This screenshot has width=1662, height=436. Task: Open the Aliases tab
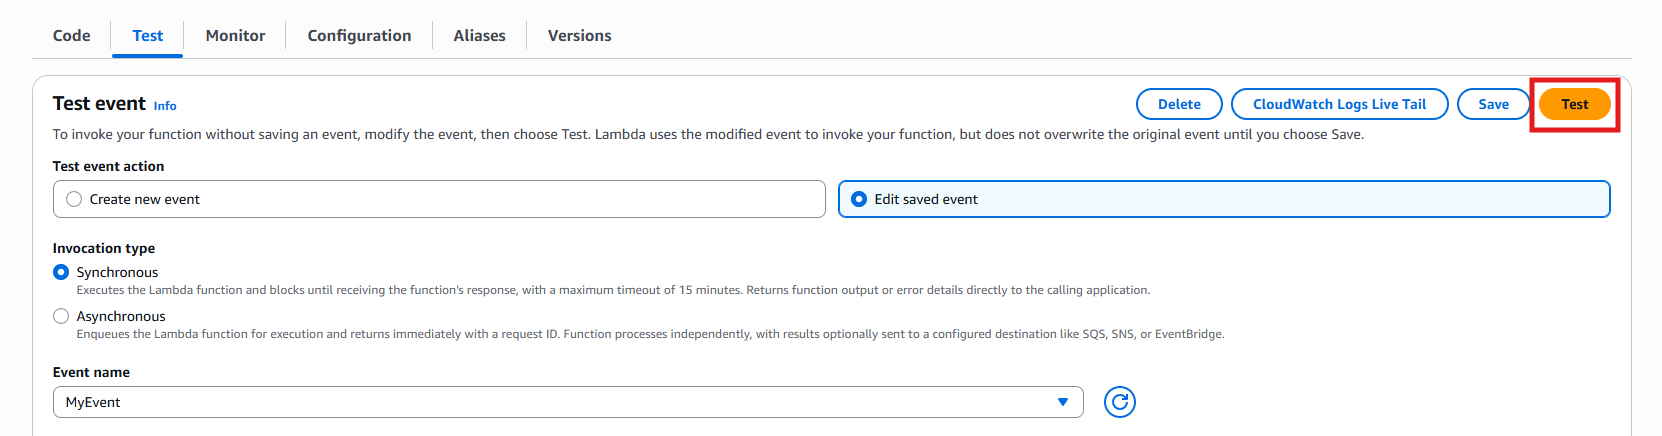tap(479, 35)
